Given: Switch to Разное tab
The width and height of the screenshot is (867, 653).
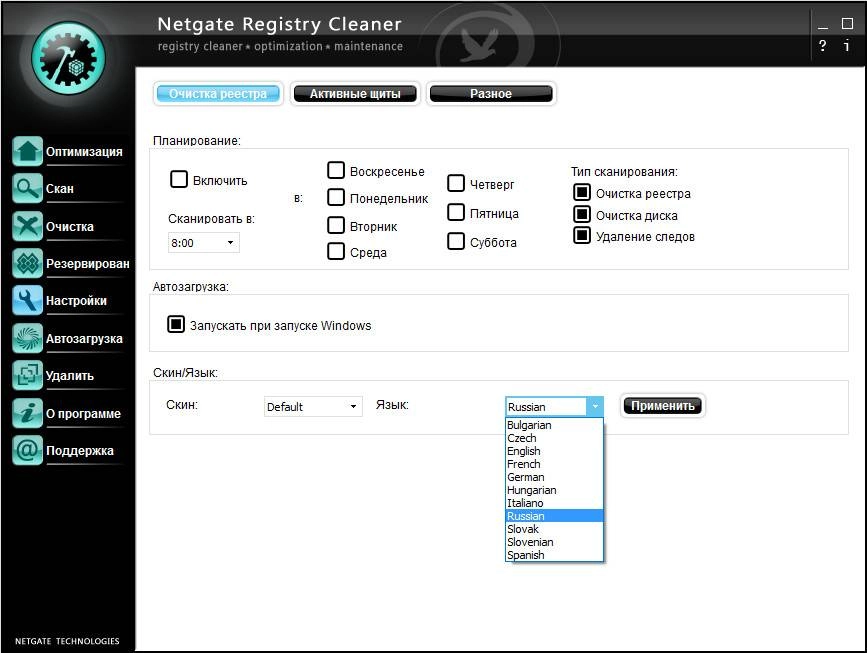Looking at the screenshot, I should coord(491,93).
